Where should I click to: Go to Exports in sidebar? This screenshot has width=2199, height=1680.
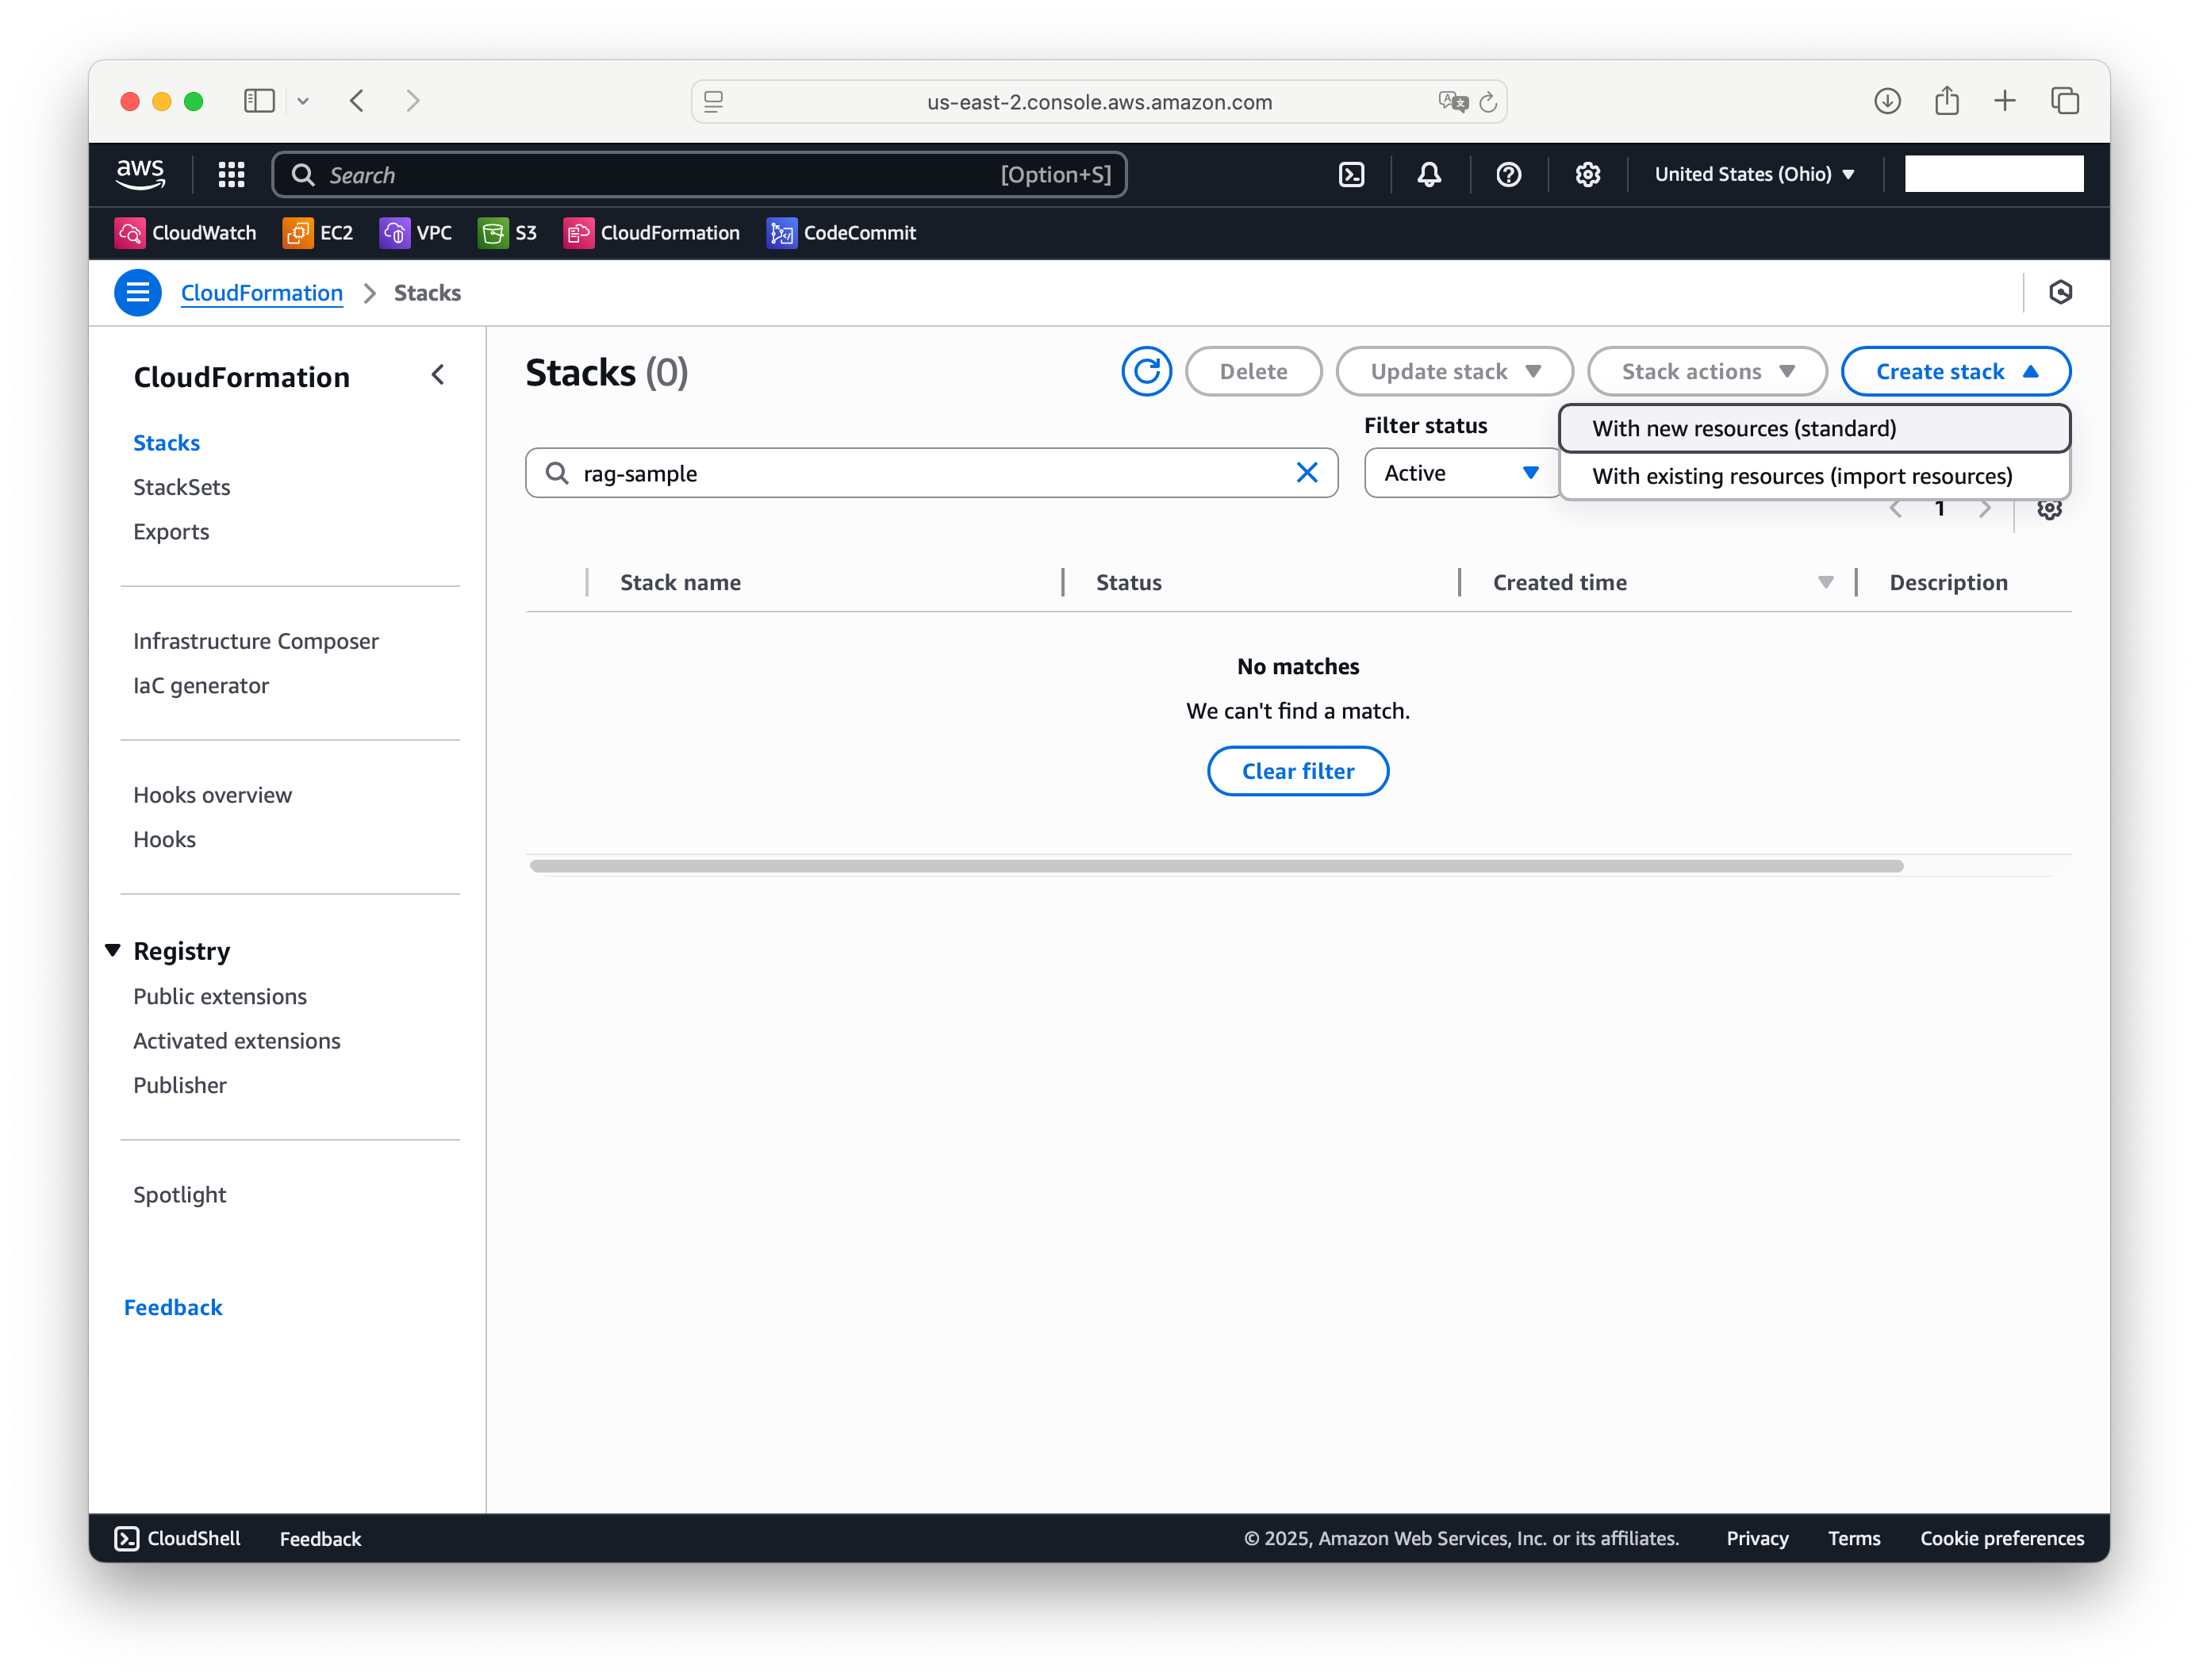171,532
